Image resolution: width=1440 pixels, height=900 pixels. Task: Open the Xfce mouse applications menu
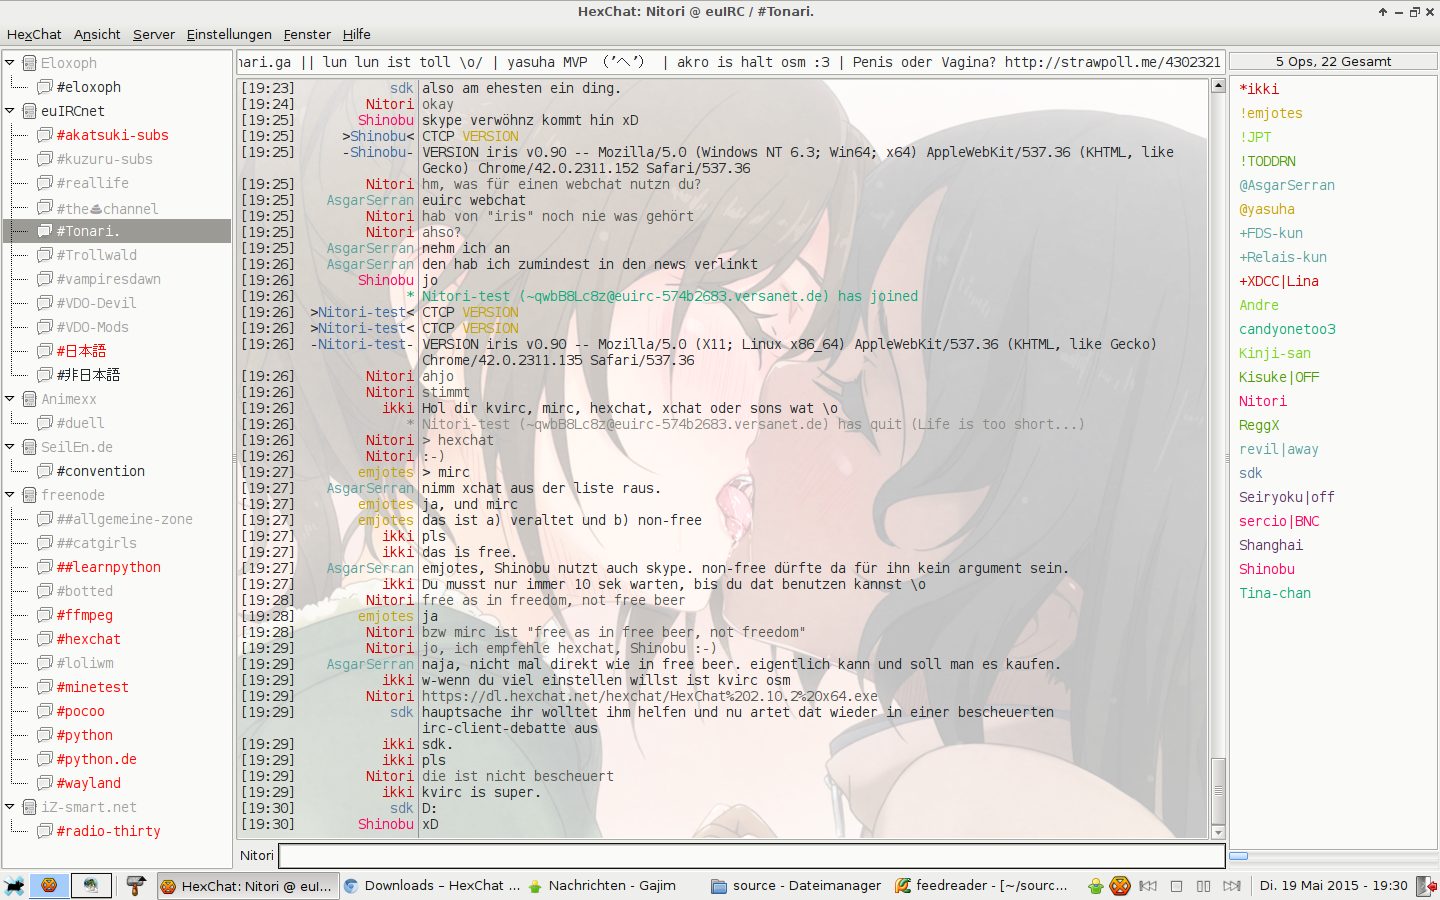[x=14, y=886]
